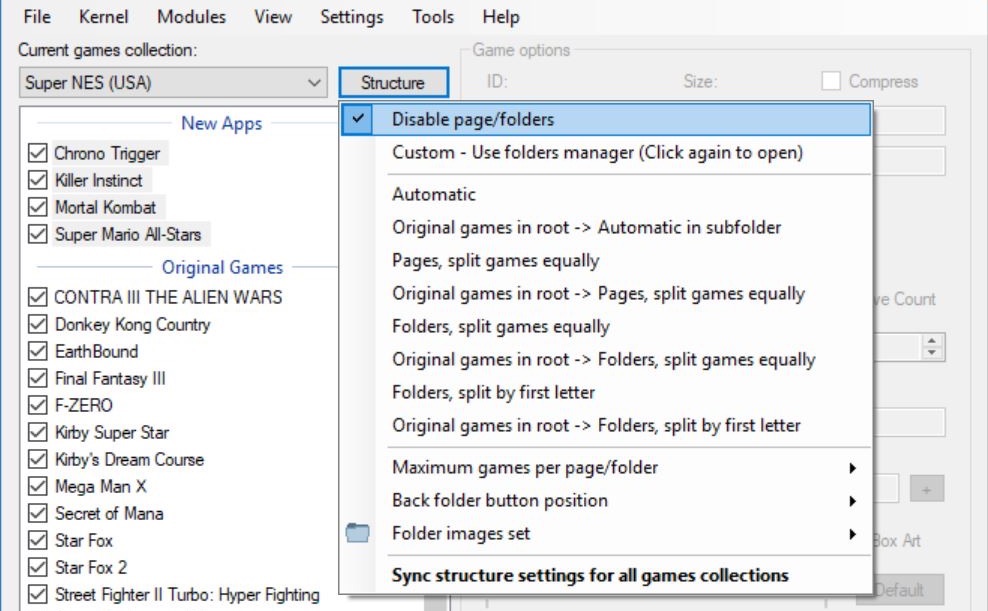Image resolution: width=988 pixels, height=611 pixels.
Task: Click Sync structure settings for all games collections
Action: point(606,575)
